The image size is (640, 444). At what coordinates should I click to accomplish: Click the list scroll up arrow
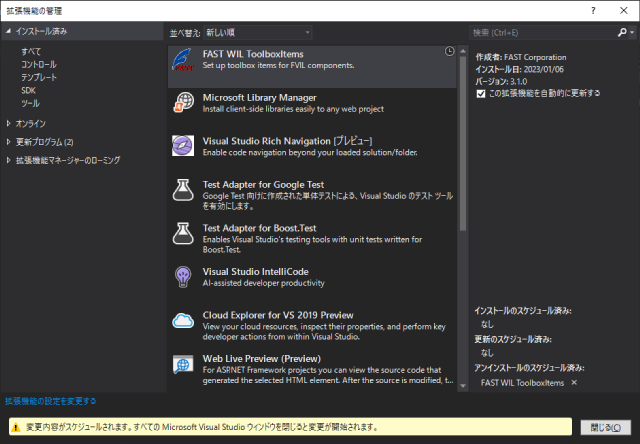click(463, 51)
